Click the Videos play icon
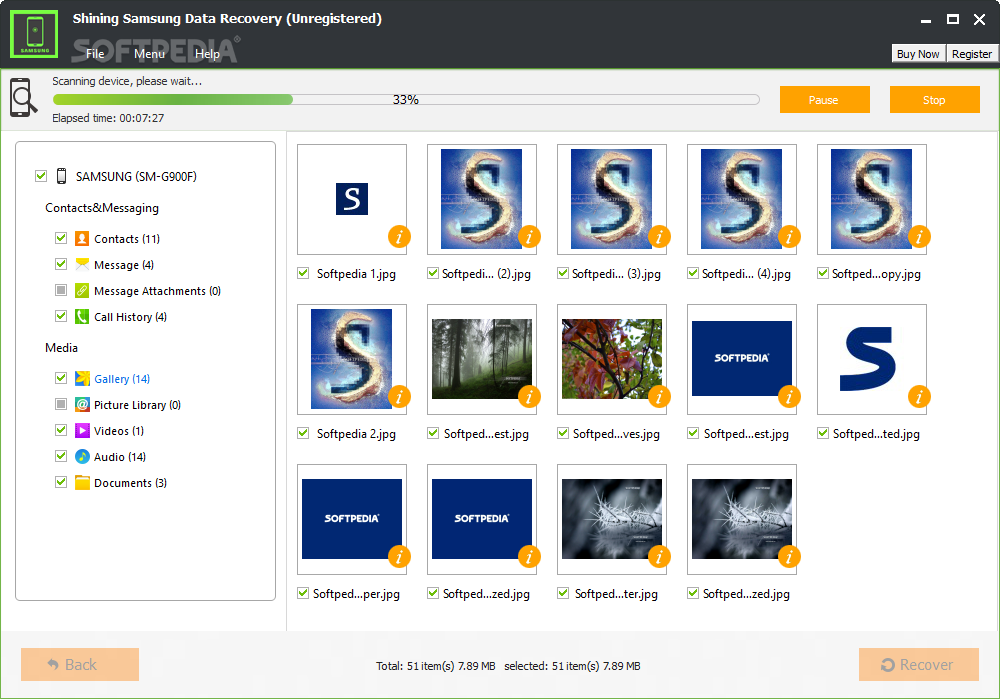The image size is (1000, 699). 82,430
